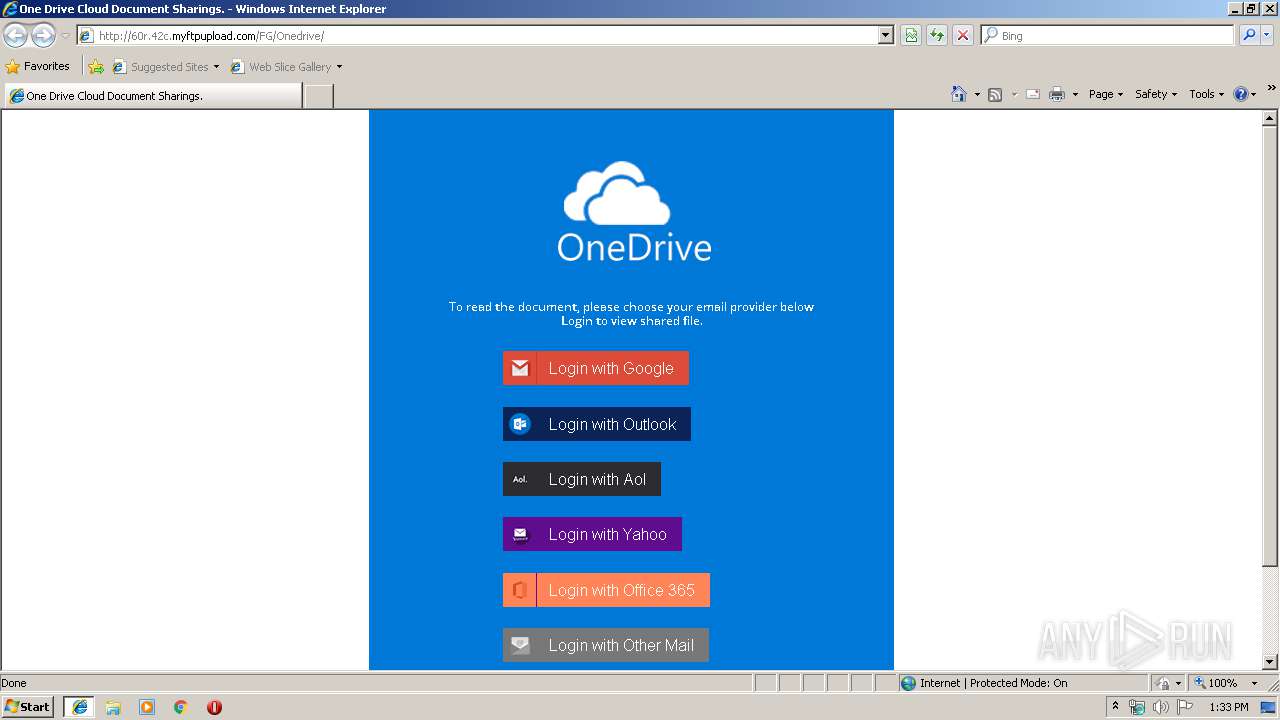Click the Outlook logo icon
Viewport: 1280px width, 720px height.
[x=520, y=424]
